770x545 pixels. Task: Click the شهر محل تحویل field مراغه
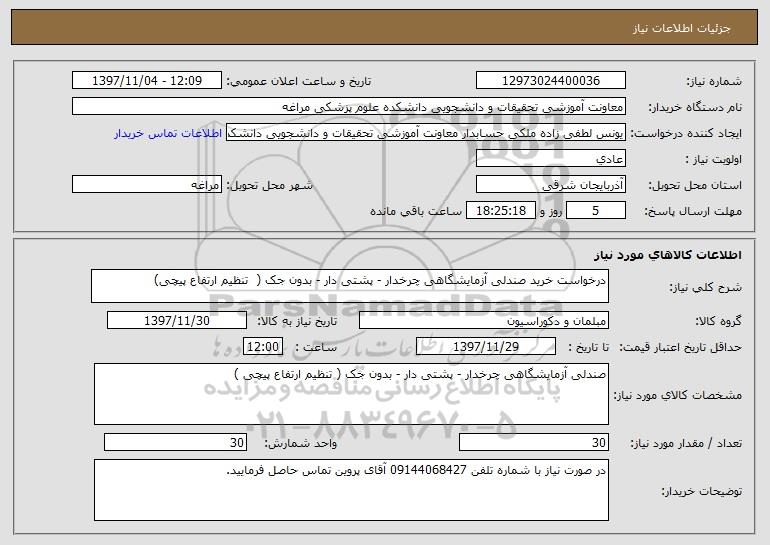tap(147, 185)
